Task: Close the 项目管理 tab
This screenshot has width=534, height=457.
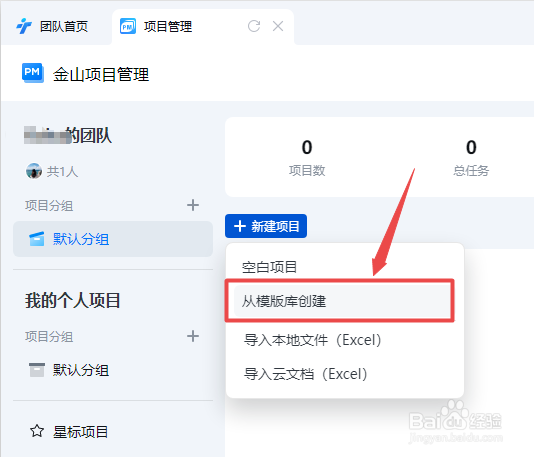Action: 278,26
